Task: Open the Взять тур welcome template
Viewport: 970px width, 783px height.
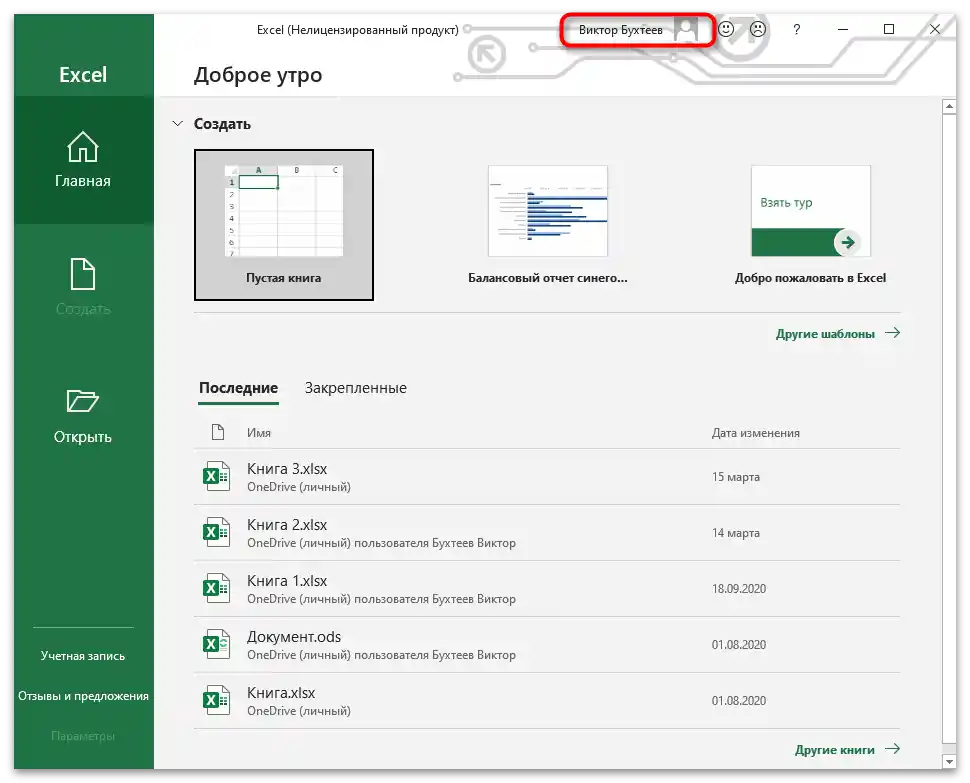Action: 810,211
